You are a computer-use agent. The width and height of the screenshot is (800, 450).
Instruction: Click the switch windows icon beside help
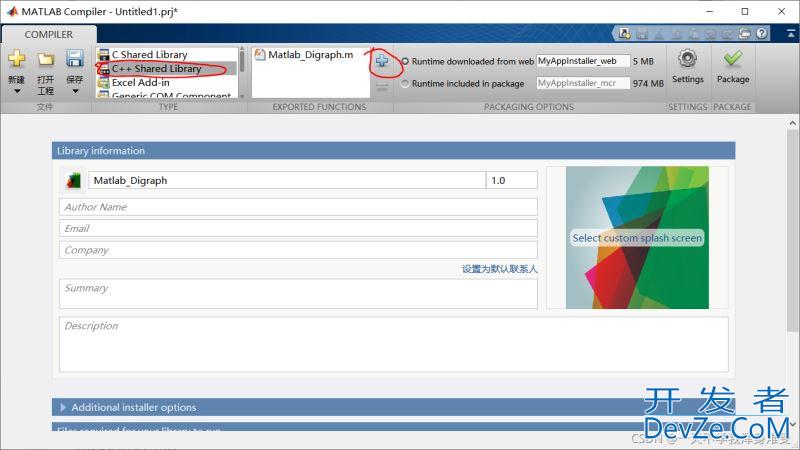pyautogui.click(x=744, y=34)
